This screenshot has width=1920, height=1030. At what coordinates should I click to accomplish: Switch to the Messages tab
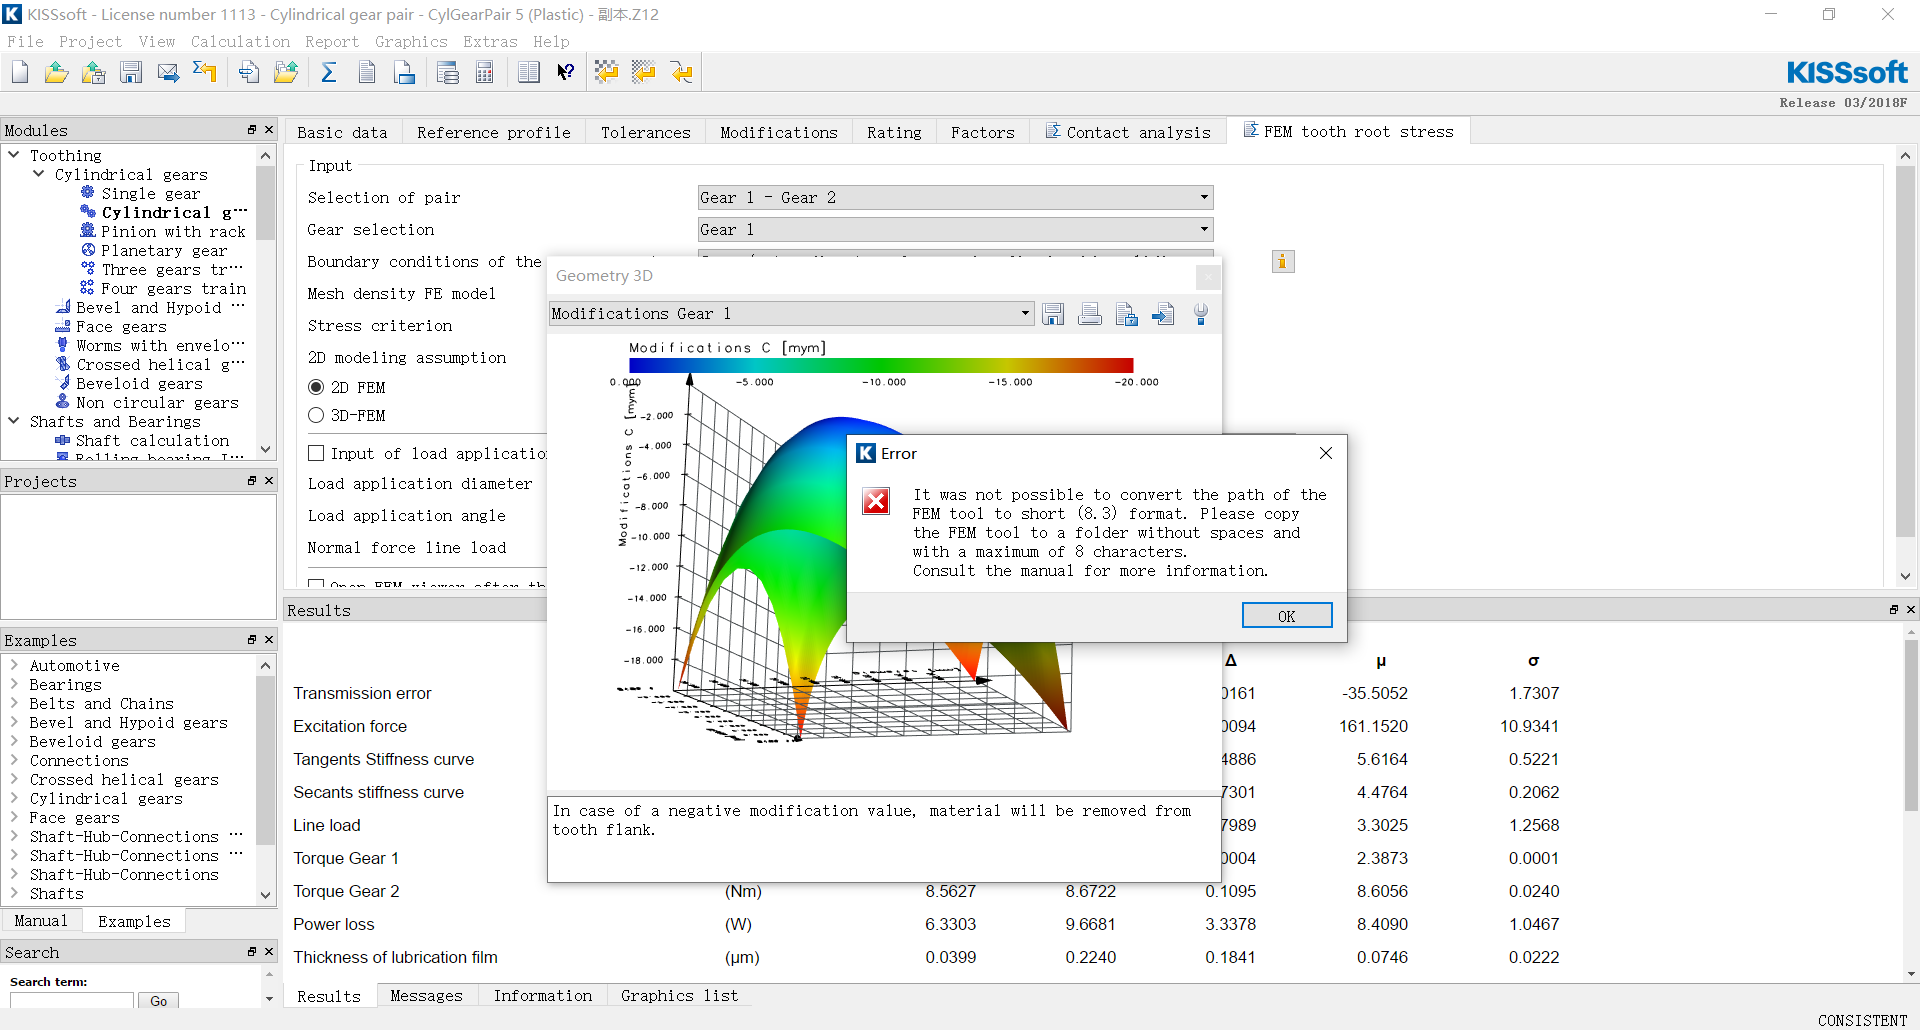pos(427,996)
